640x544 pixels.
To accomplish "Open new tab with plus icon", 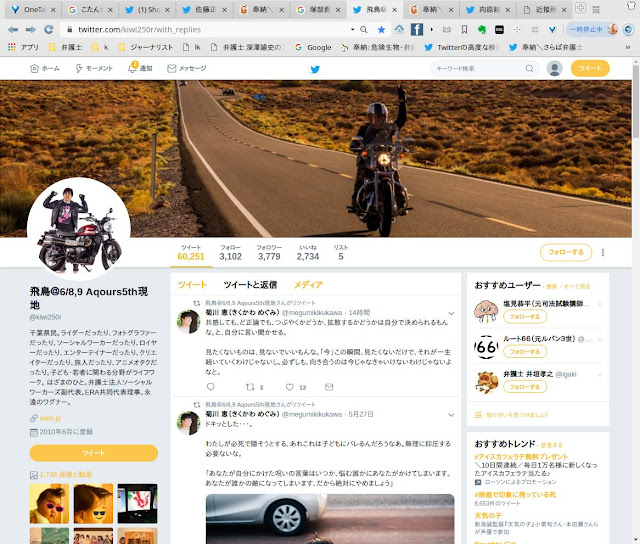I will tap(580, 7).
